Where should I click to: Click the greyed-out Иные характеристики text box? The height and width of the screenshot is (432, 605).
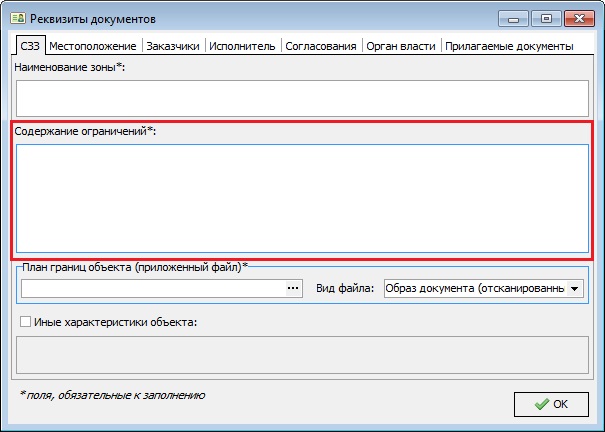pos(302,355)
